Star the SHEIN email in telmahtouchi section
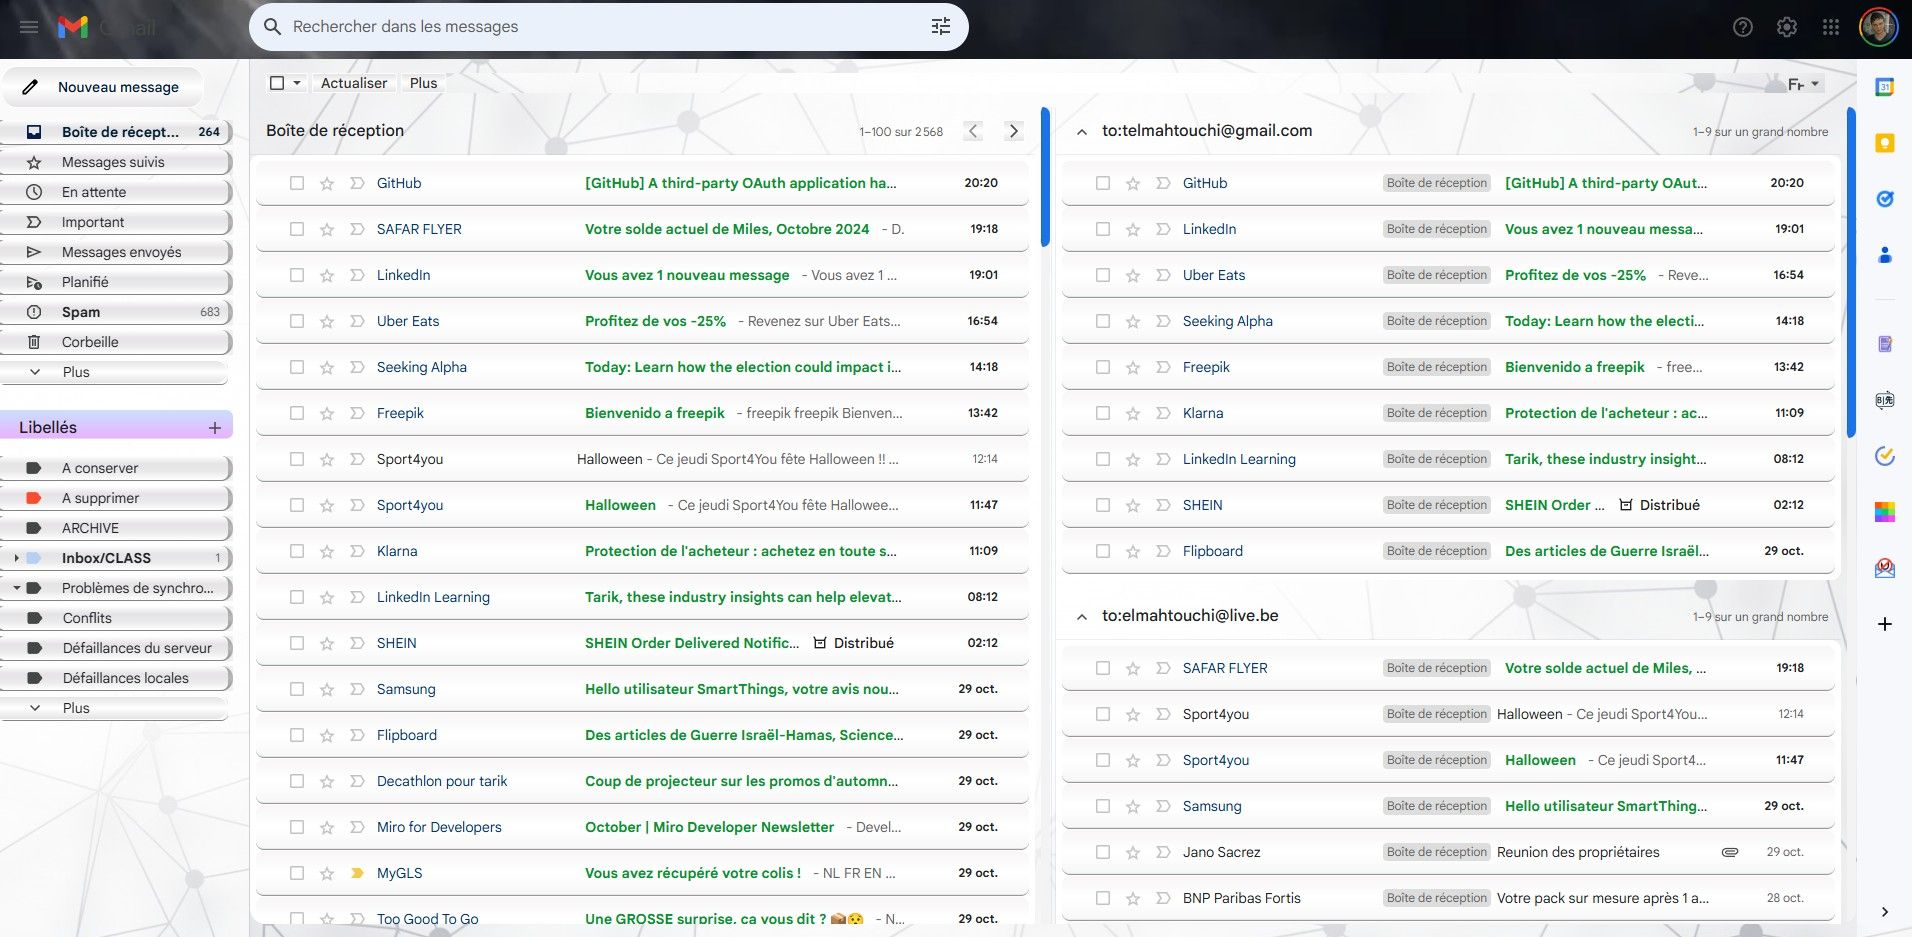 (1133, 505)
